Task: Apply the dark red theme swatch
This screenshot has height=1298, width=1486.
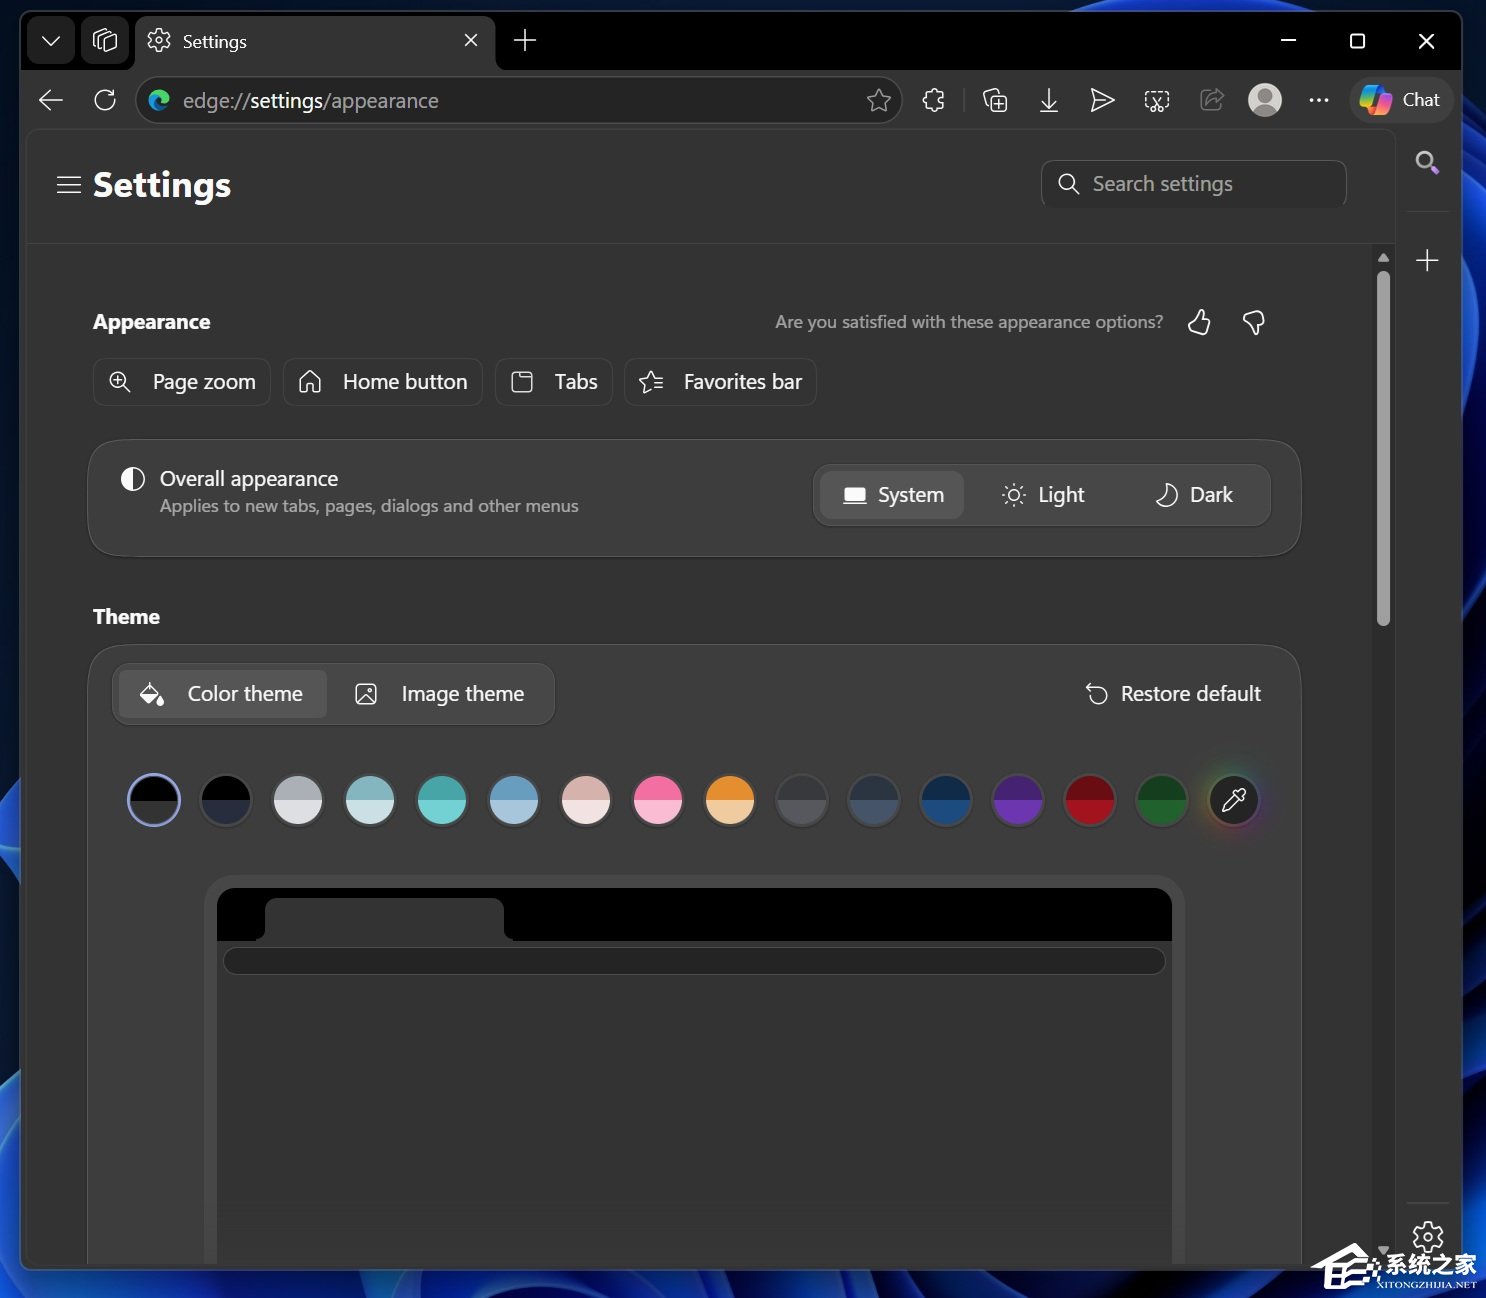Action: (x=1090, y=800)
